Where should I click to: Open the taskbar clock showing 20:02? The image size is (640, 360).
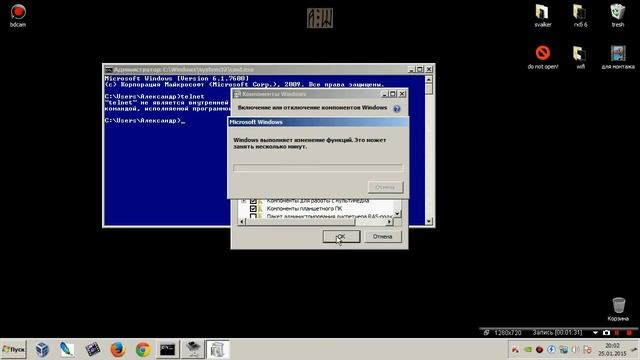pos(612,349)
